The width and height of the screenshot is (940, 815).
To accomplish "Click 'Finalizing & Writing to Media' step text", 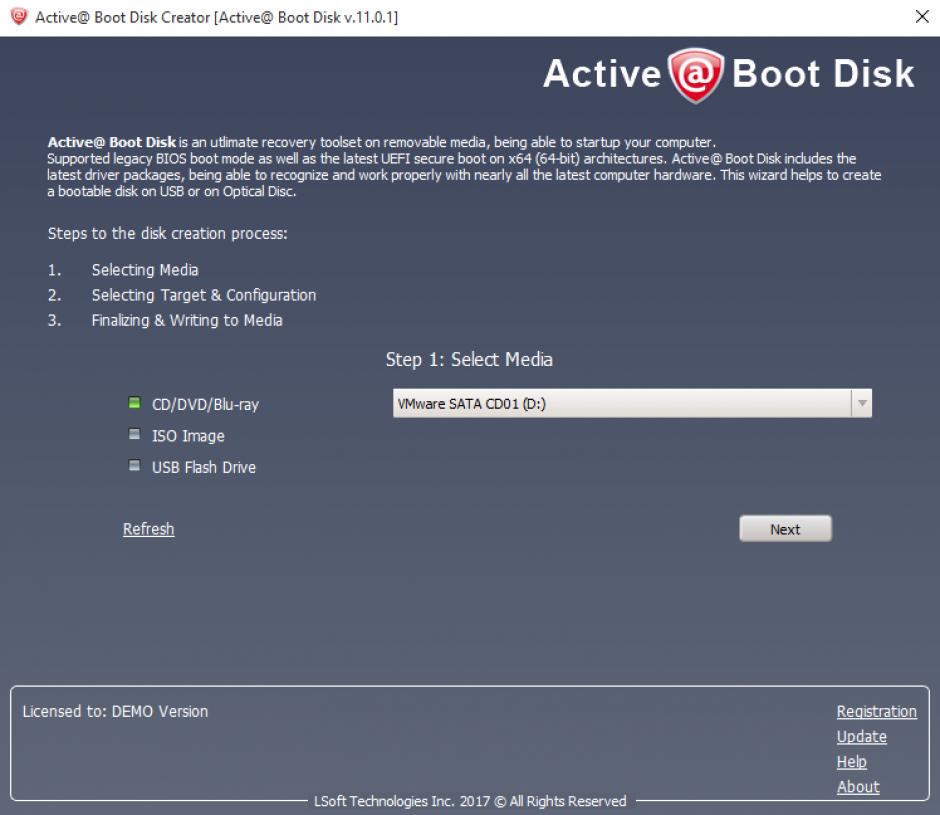I will point(187,320).
